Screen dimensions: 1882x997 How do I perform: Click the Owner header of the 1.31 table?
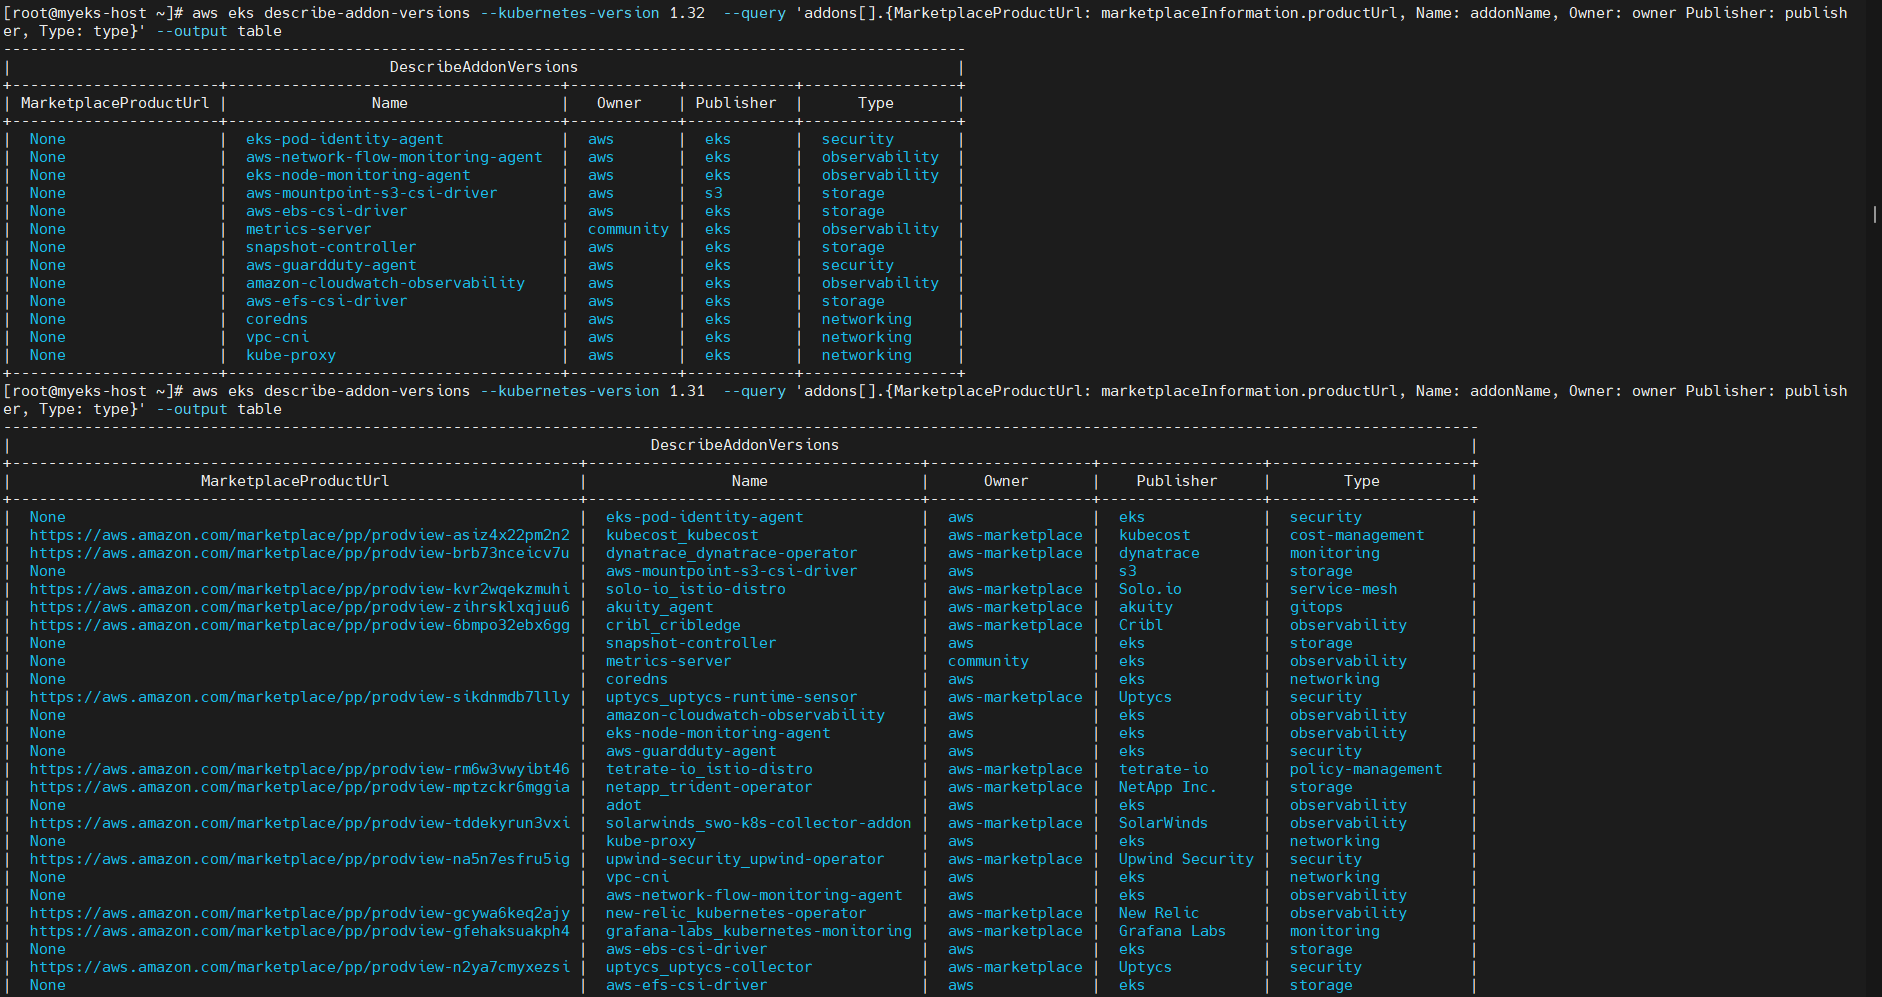1006,481
